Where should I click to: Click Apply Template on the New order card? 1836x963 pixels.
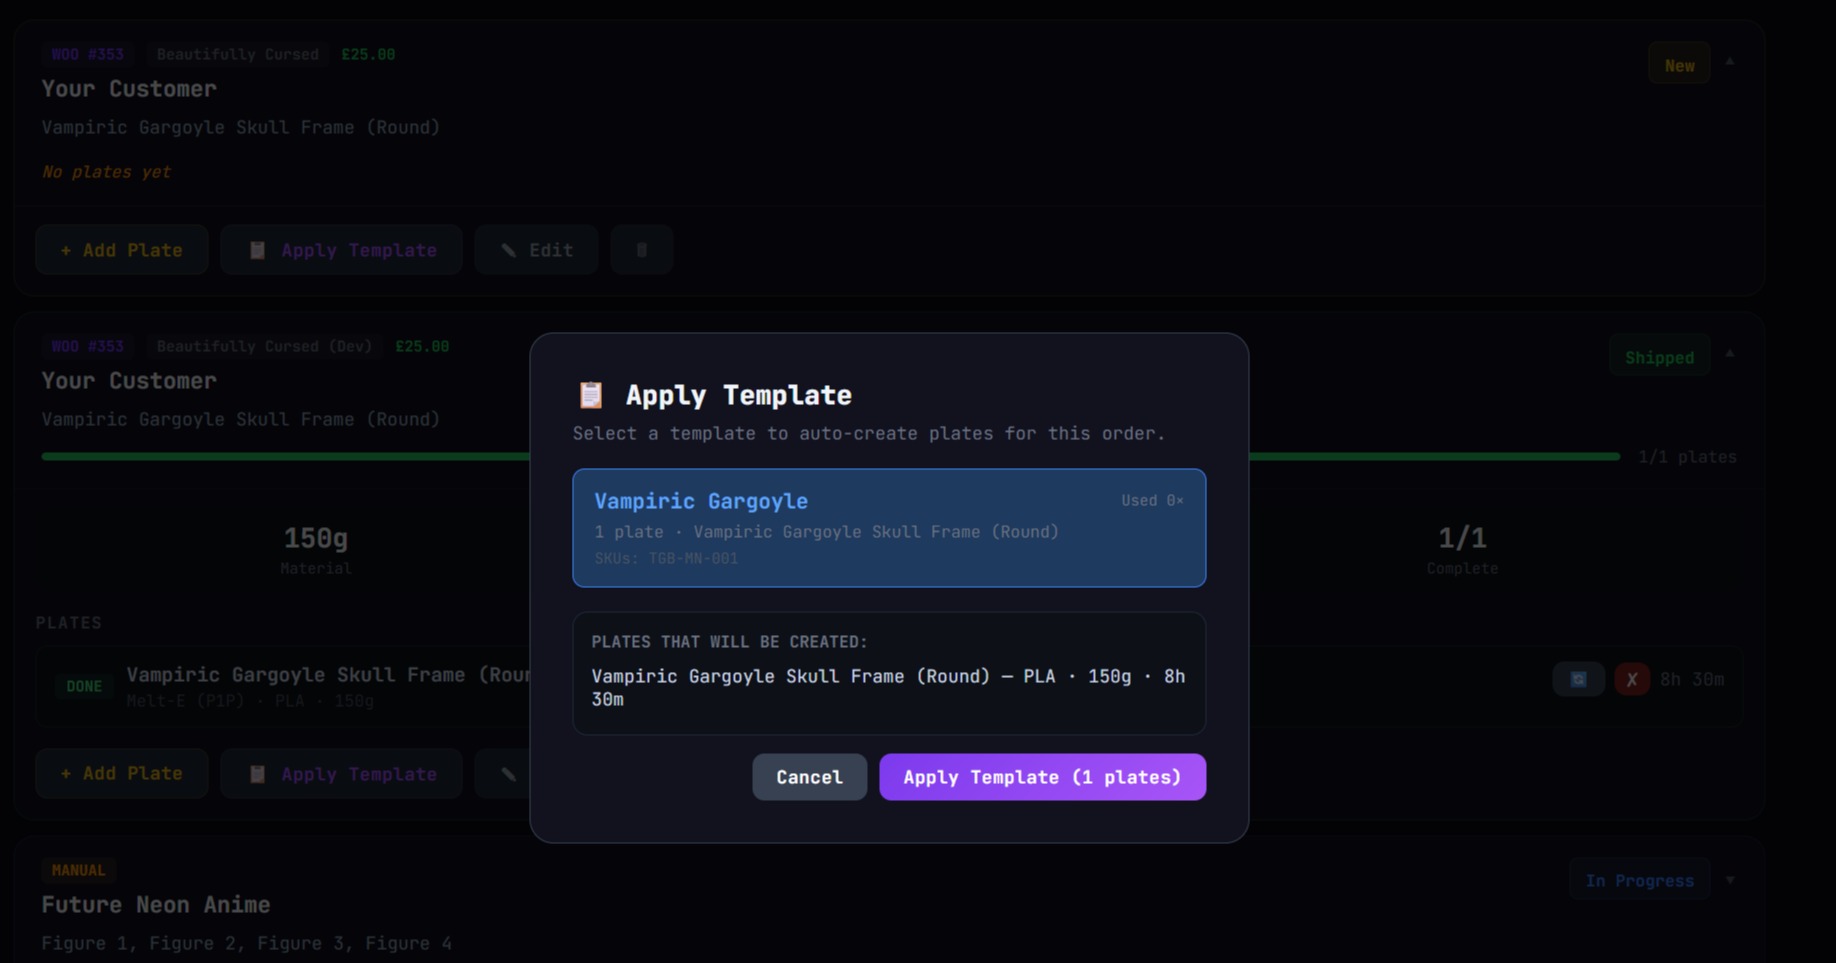click(x=341, y=250)
